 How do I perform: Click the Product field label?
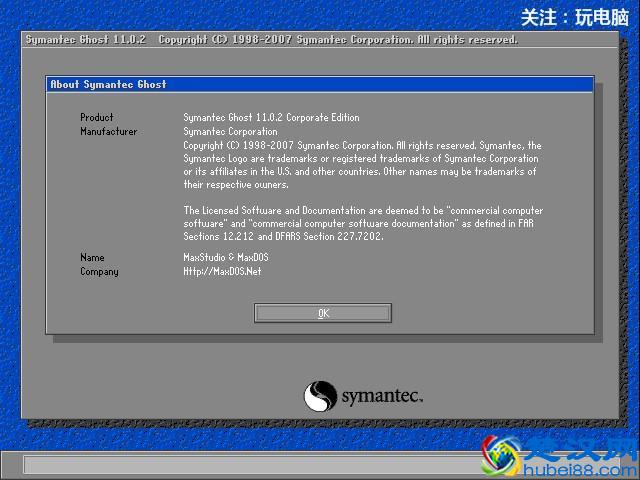pyautogui.click(x=97, y=118)
